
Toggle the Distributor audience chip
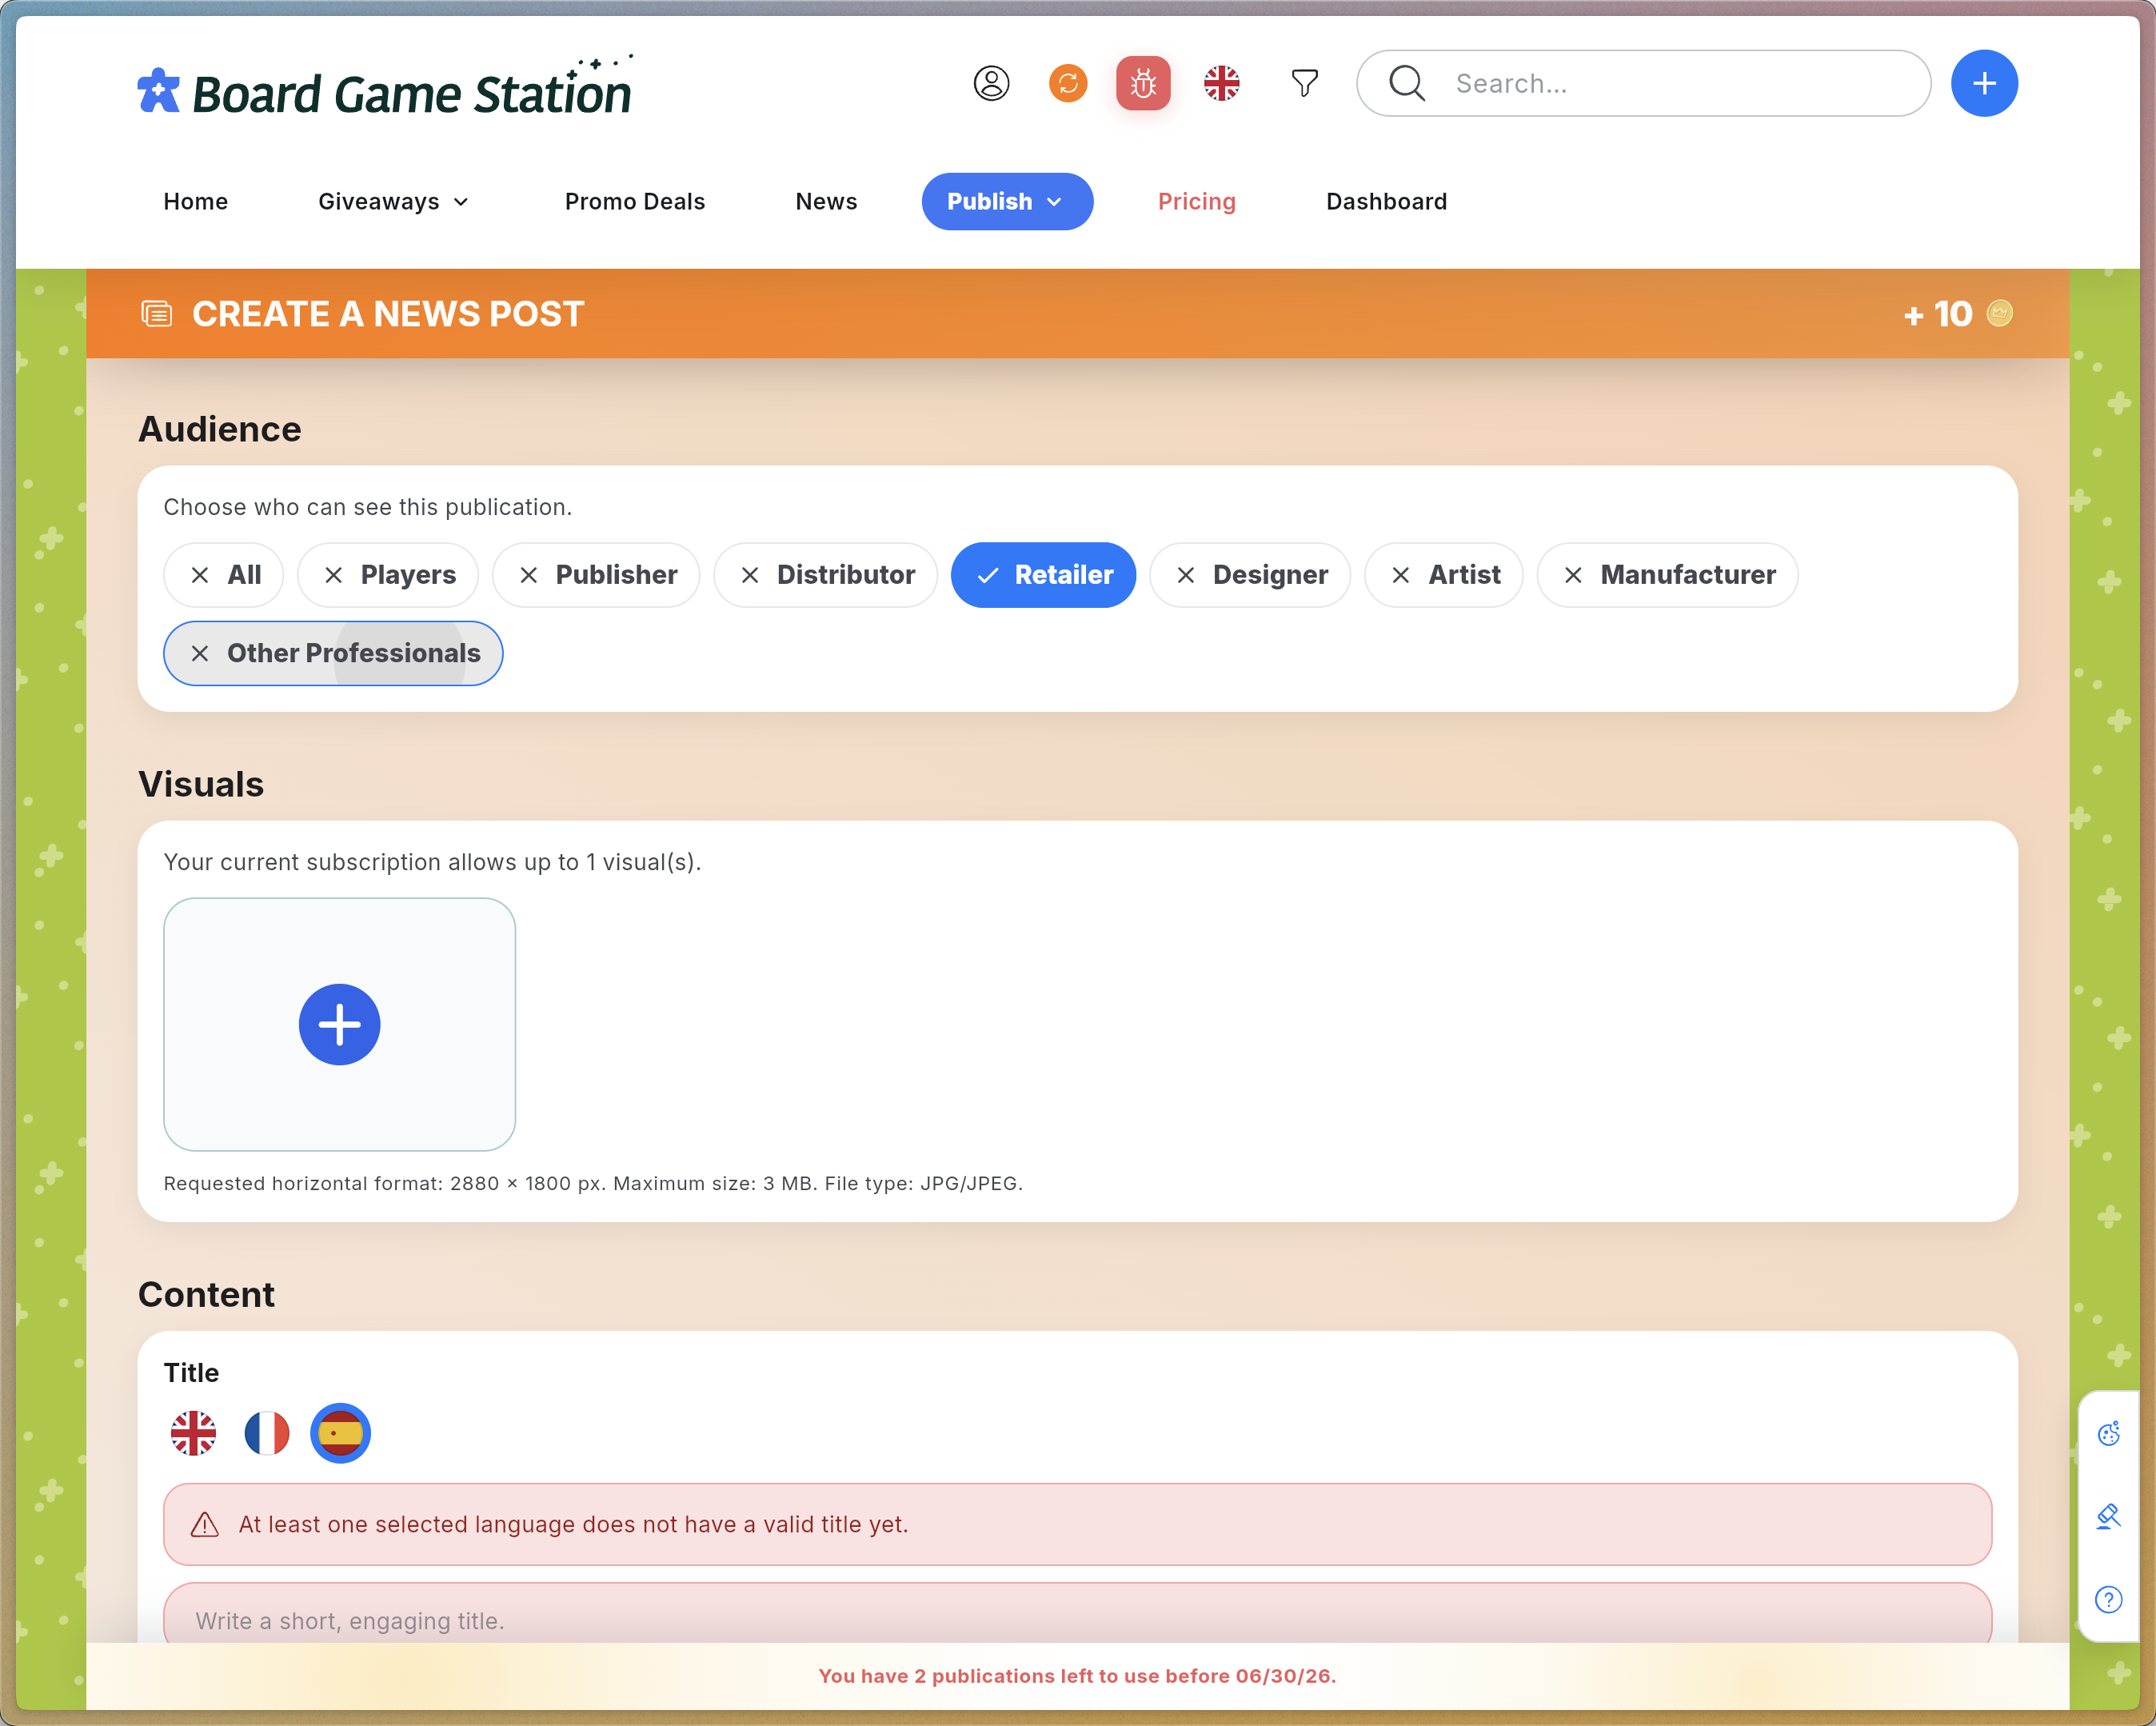tap(826, 575)
